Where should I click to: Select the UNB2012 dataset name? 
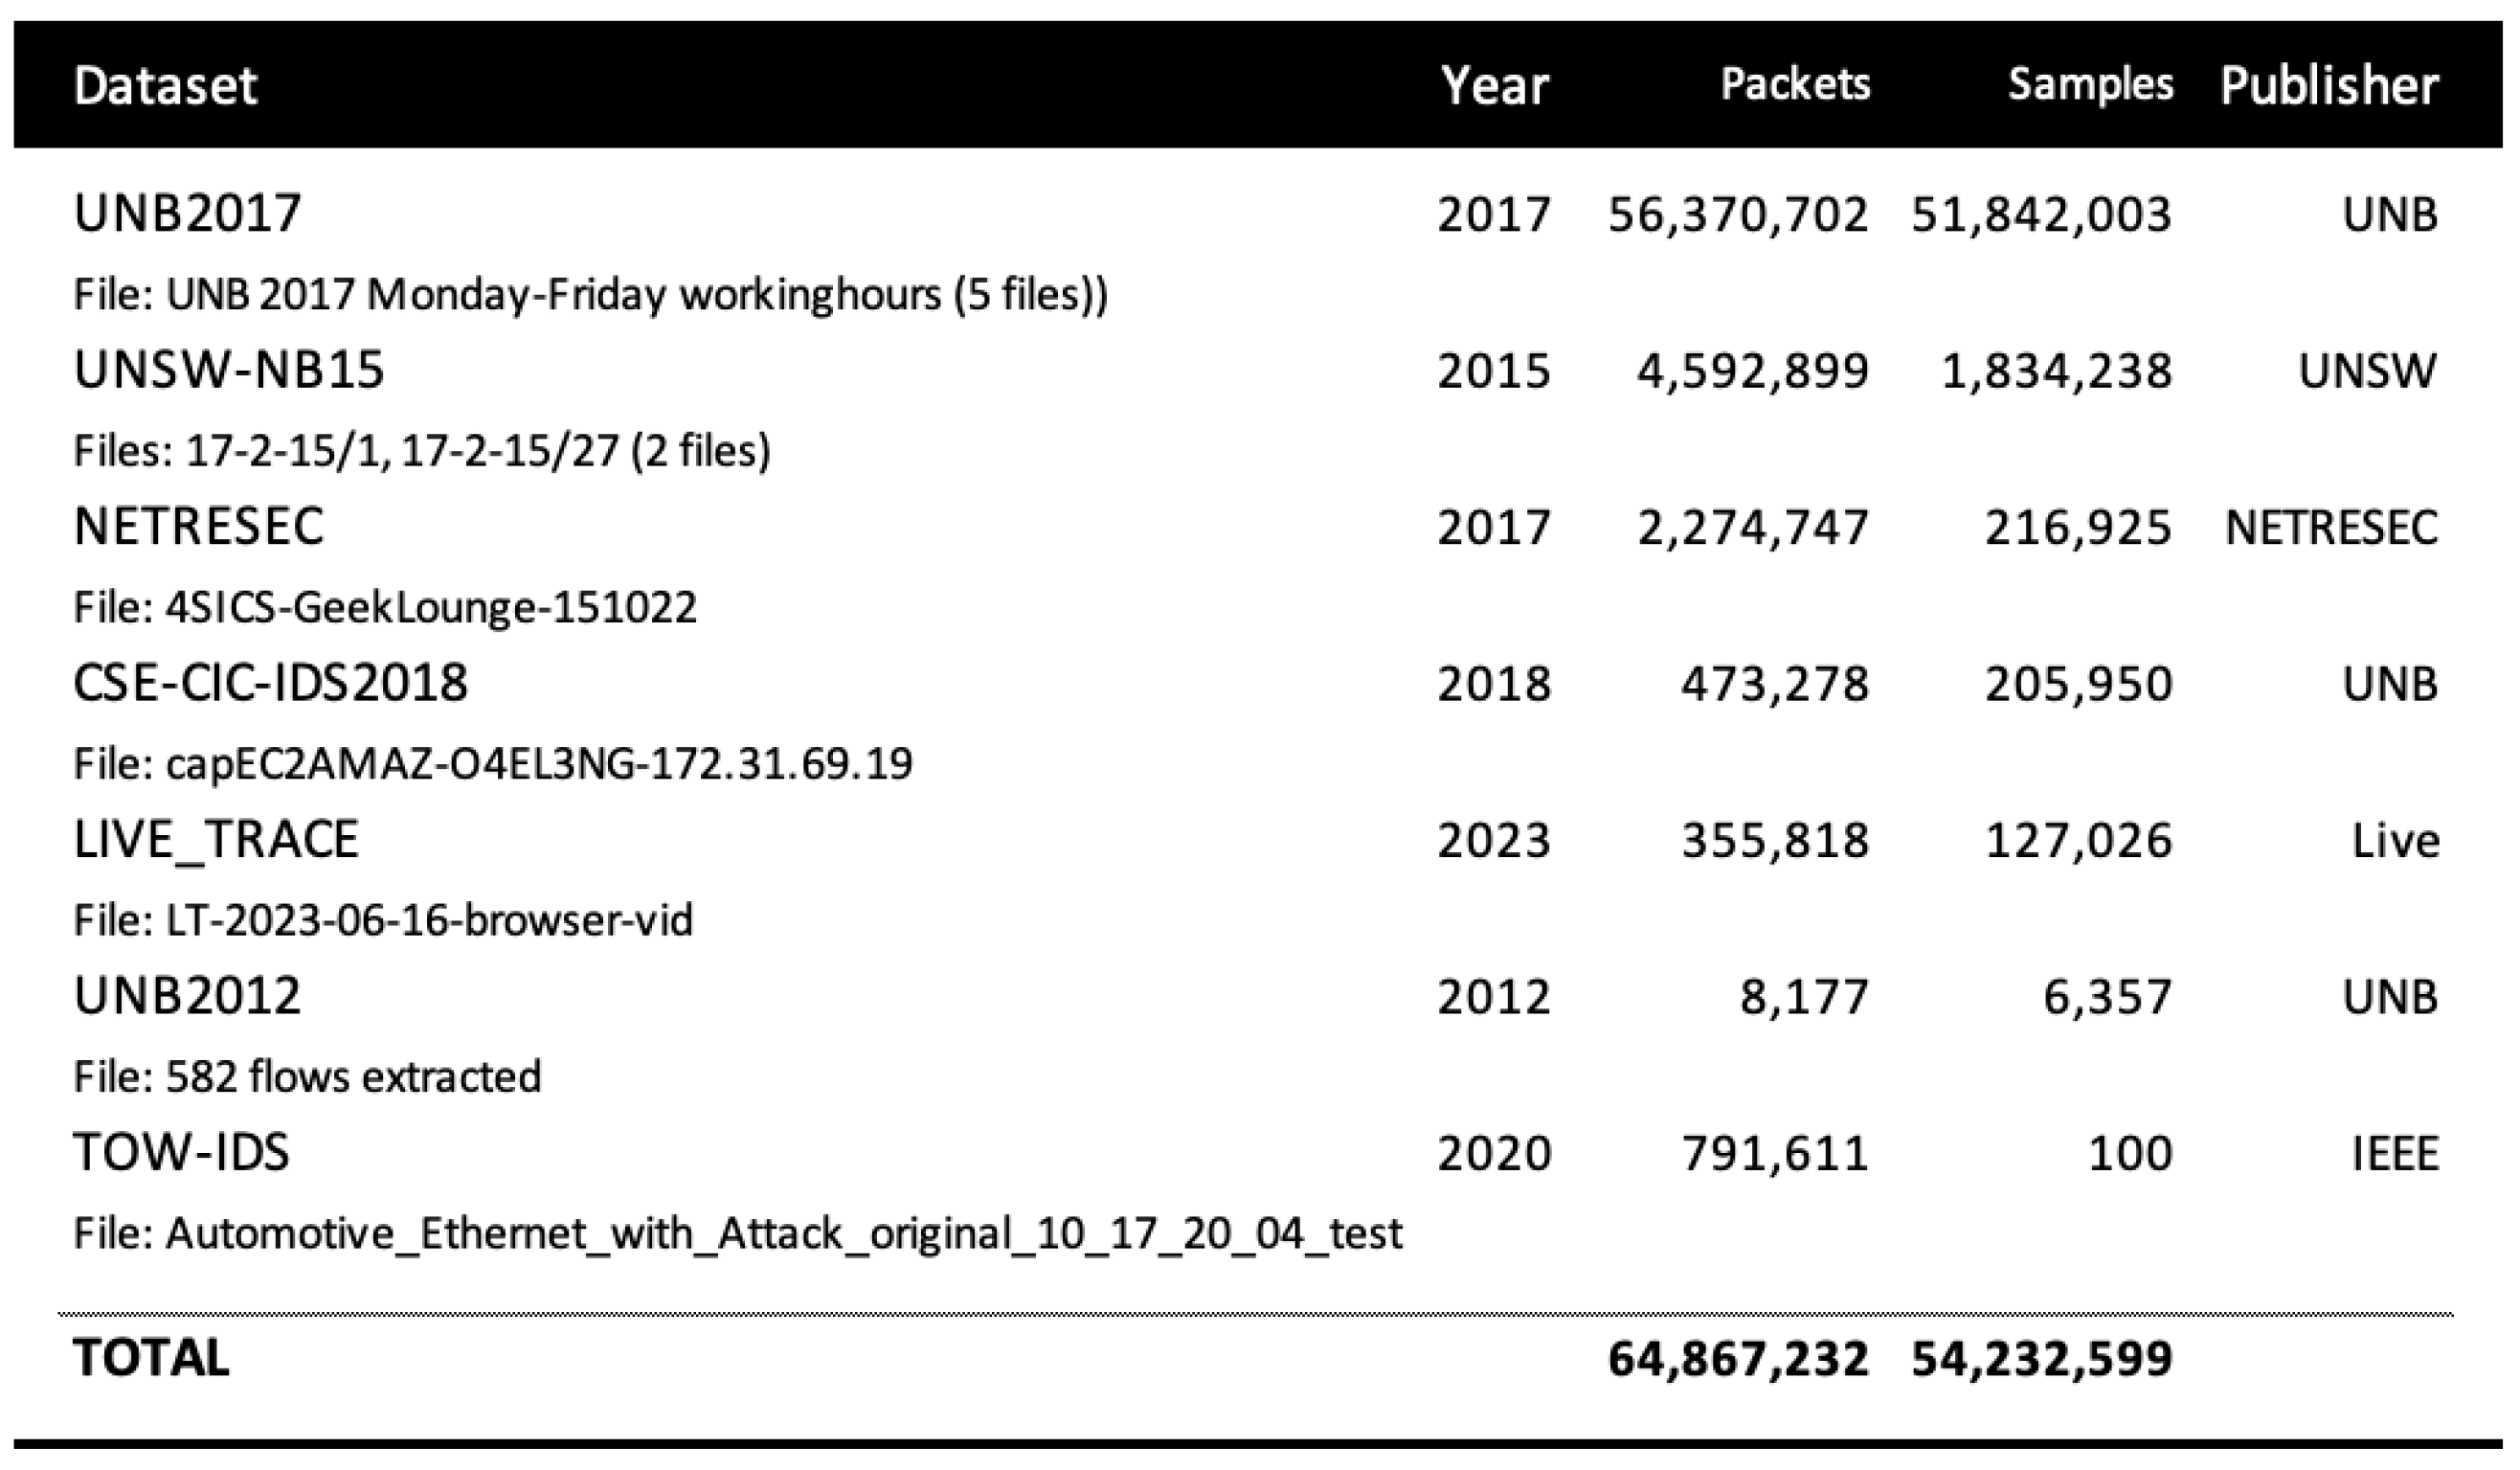(x=187, y=996)
